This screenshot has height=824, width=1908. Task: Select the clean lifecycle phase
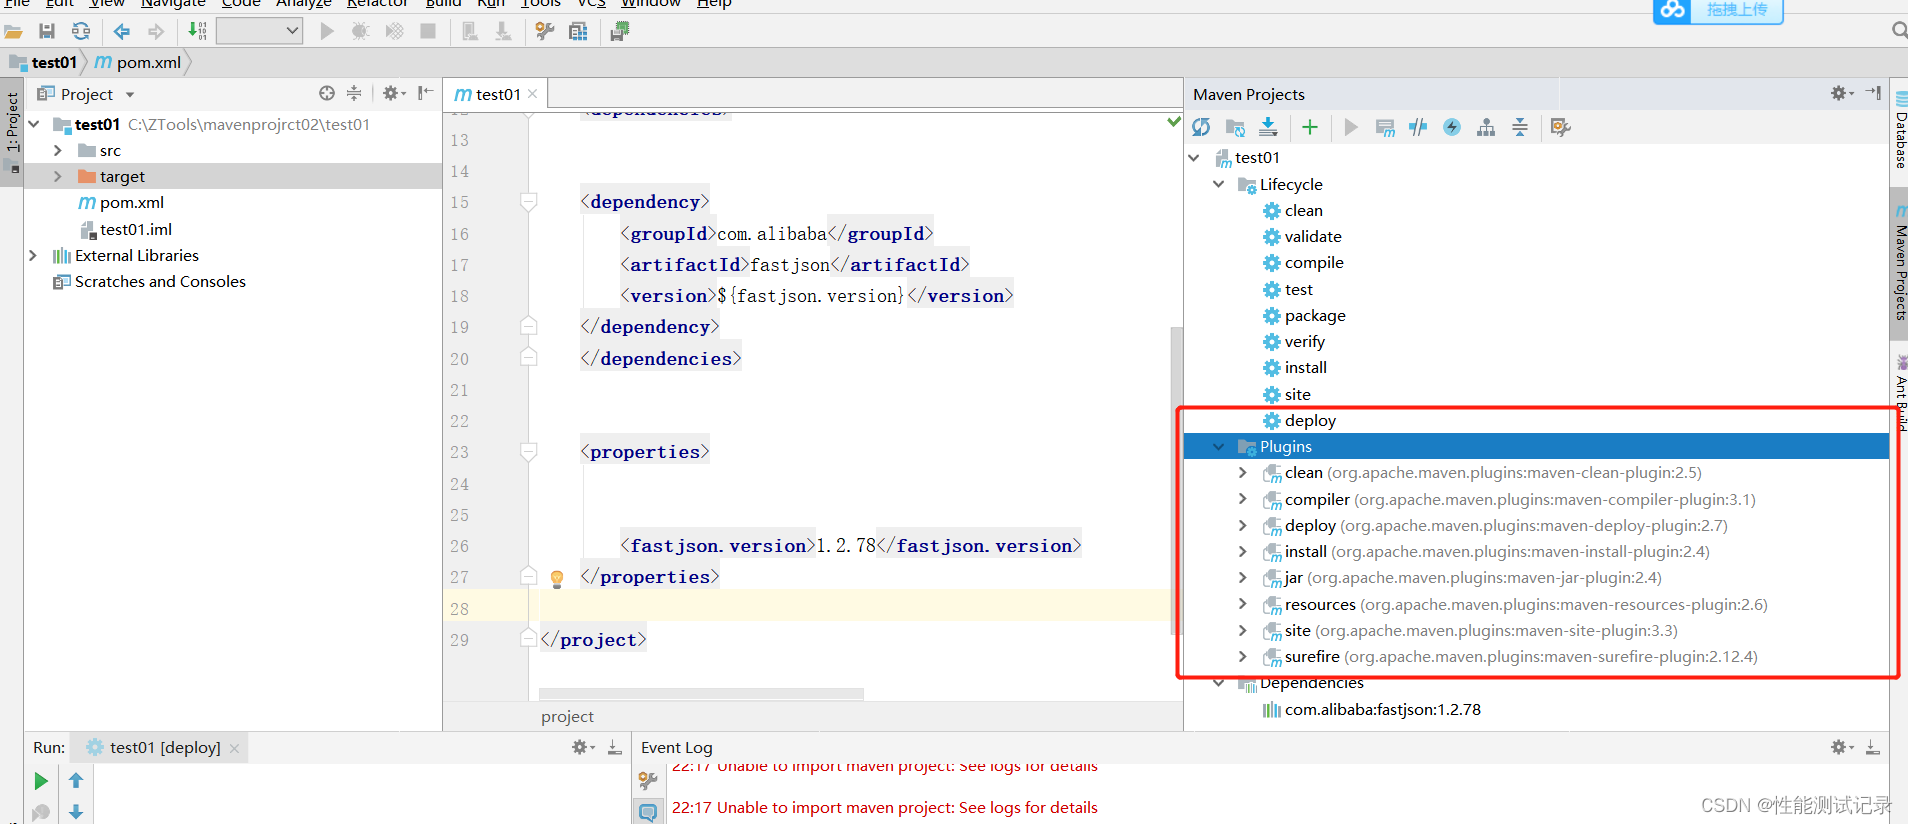pos(1303,210)
